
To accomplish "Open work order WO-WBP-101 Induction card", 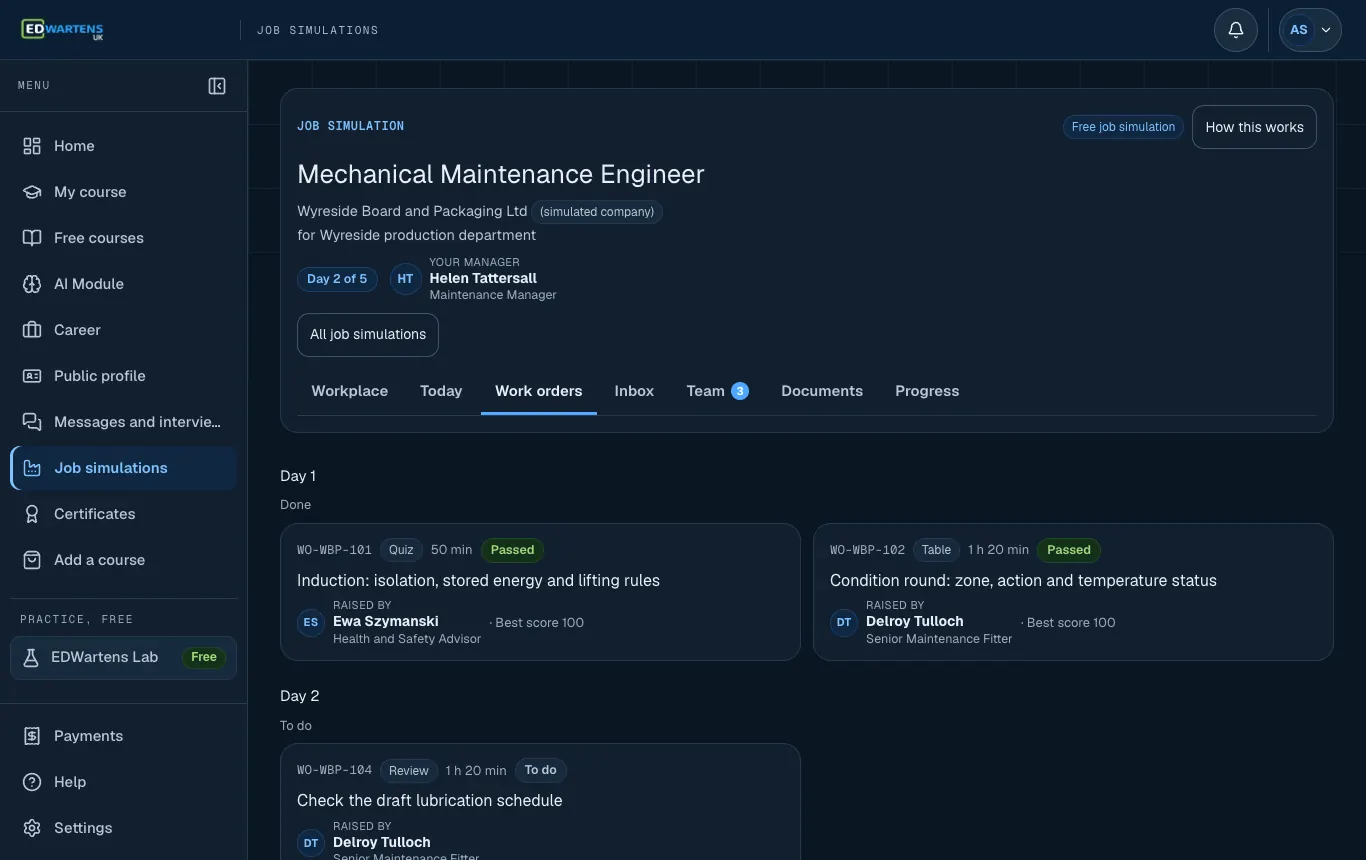I will pos(540,592).
